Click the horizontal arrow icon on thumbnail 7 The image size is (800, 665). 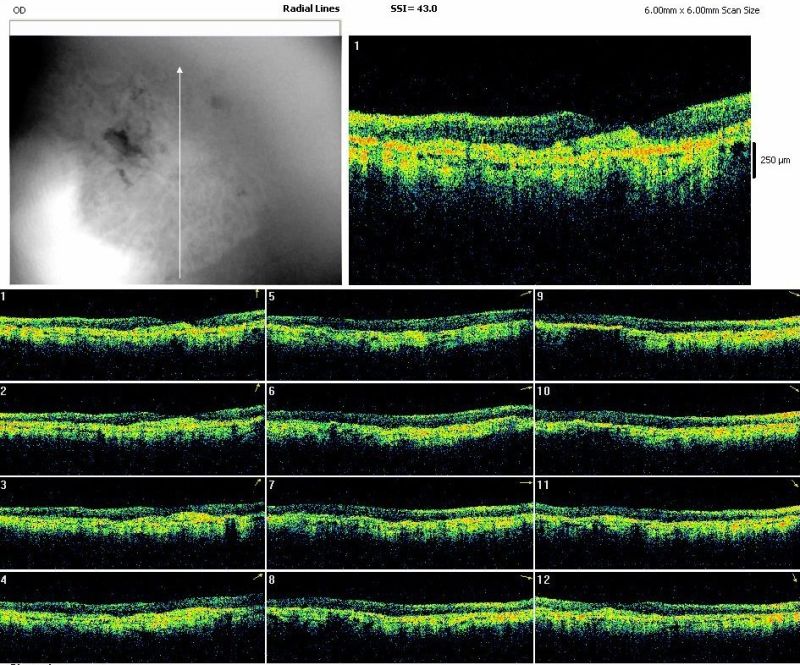(x=525, y=482)
